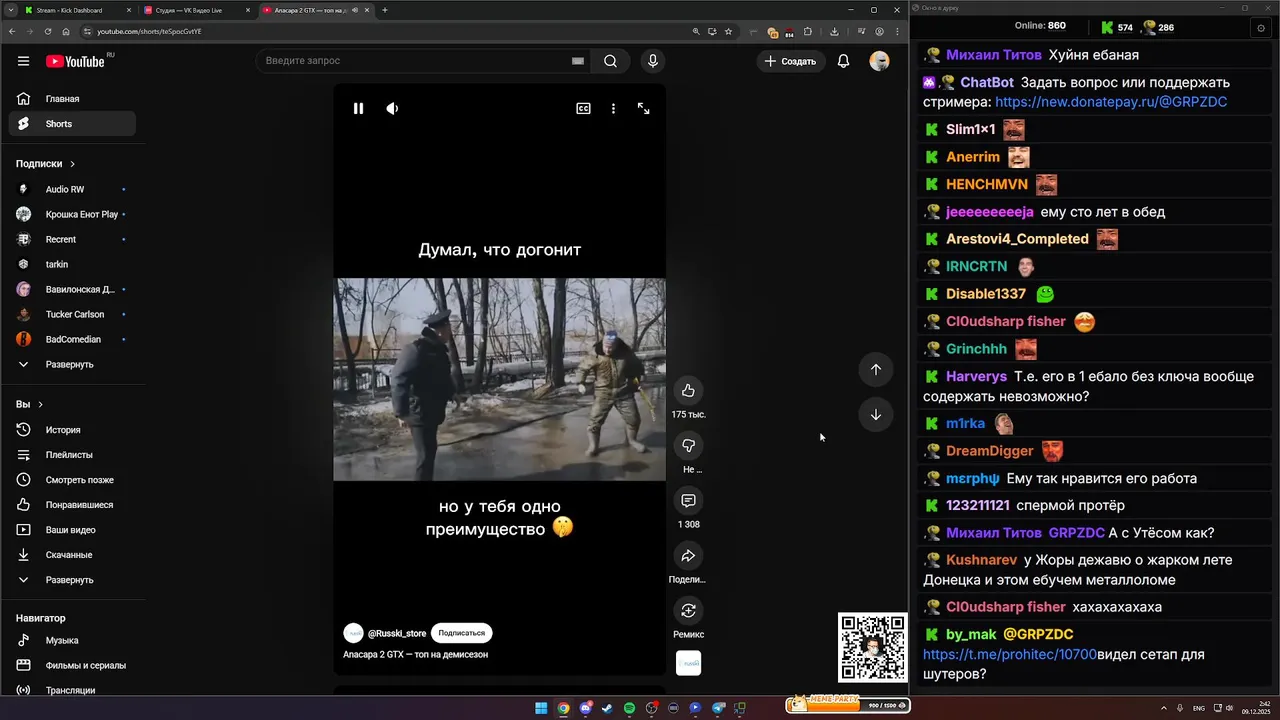Open Tucker Carlson subscription
The height and width of the screenshot is (720, 1280).
click(x=72, y=314)
